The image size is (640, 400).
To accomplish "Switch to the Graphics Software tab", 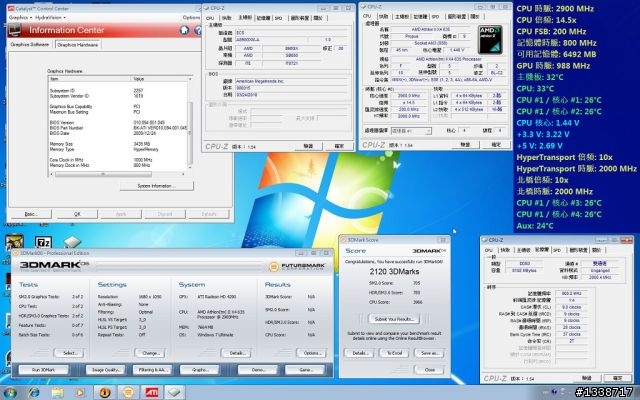I will click(30, 44).
